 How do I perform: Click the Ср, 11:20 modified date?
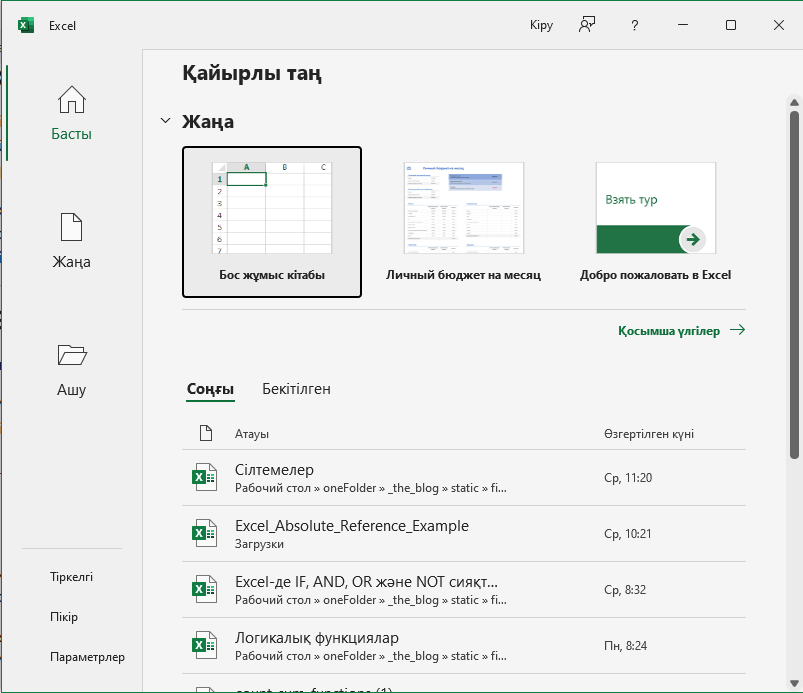(628, 478)
